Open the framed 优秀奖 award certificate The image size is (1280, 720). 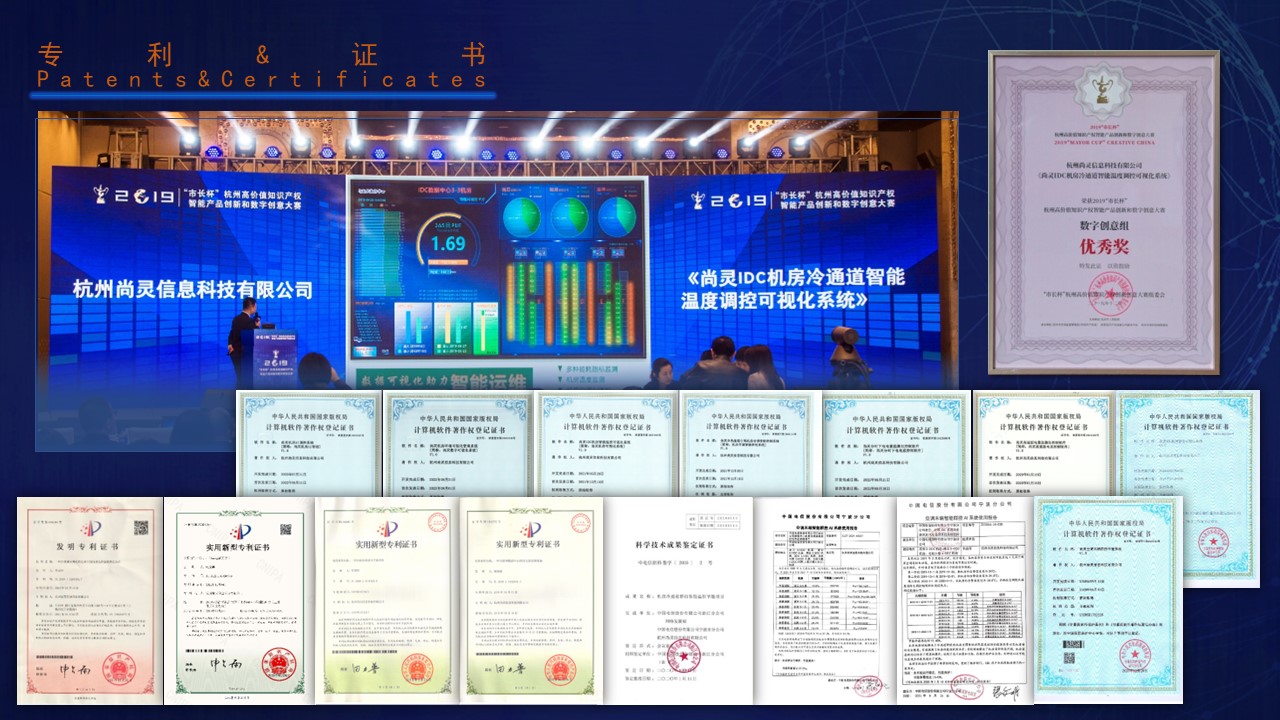pyautogui.click(x=1104, y=211)
